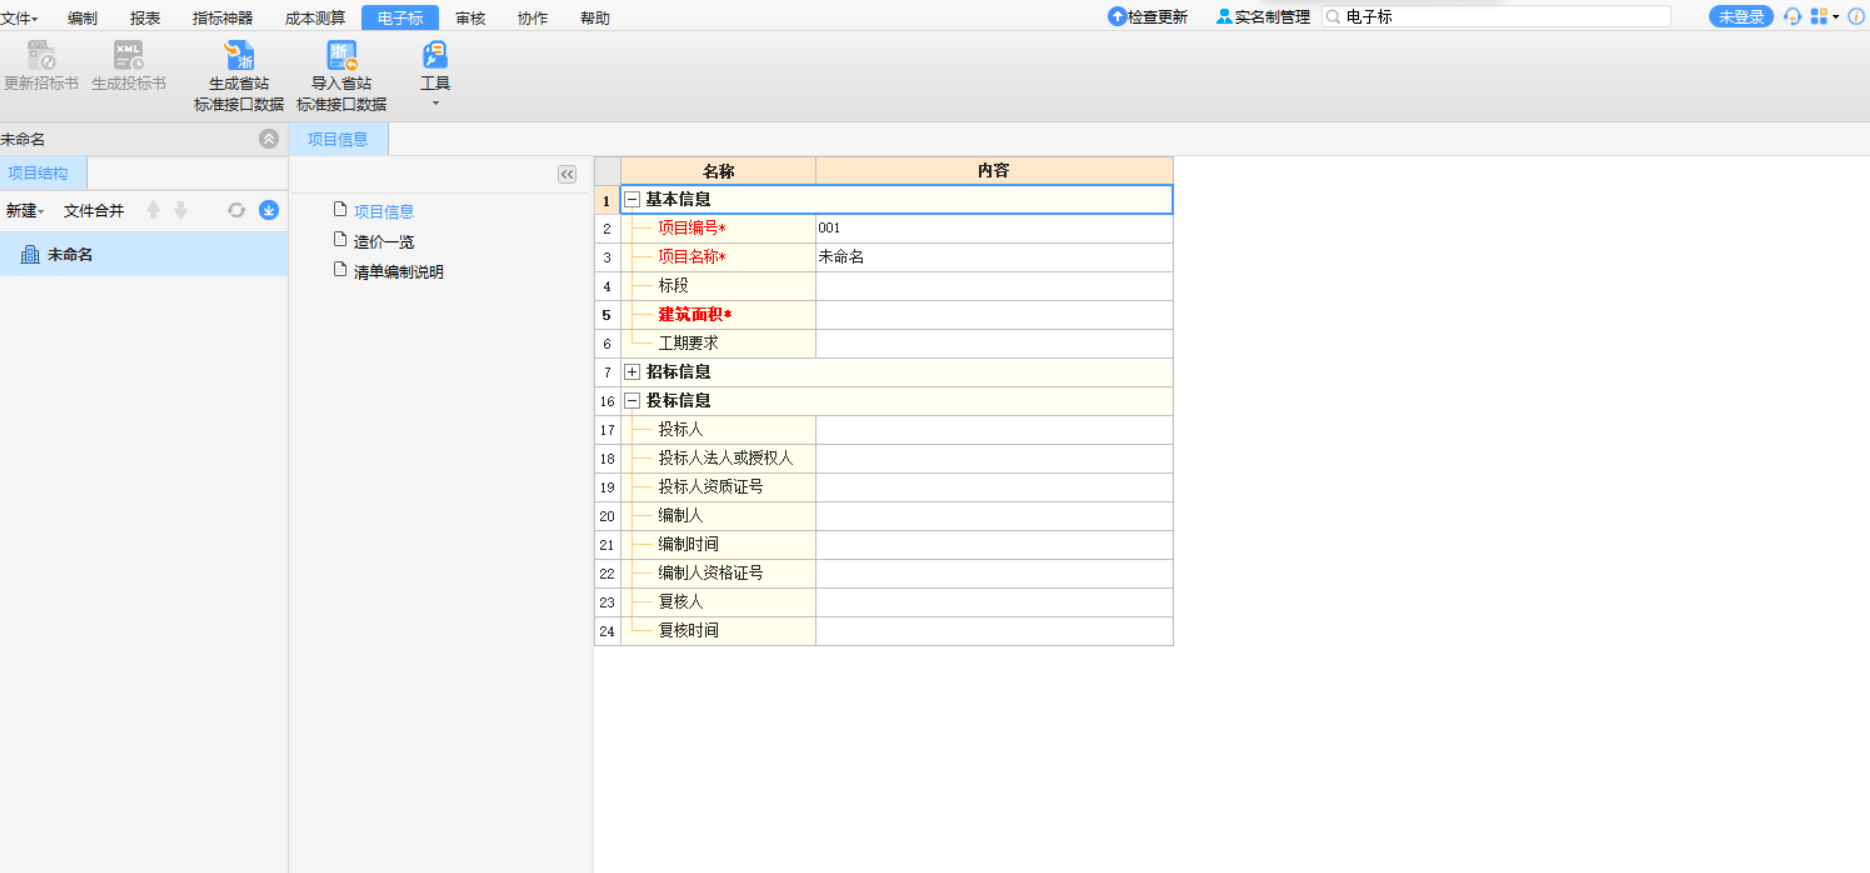The image size is (1870, 873).
Task: Click the 更新招标书 toolbar icon
Action: (x=41, y=55)
